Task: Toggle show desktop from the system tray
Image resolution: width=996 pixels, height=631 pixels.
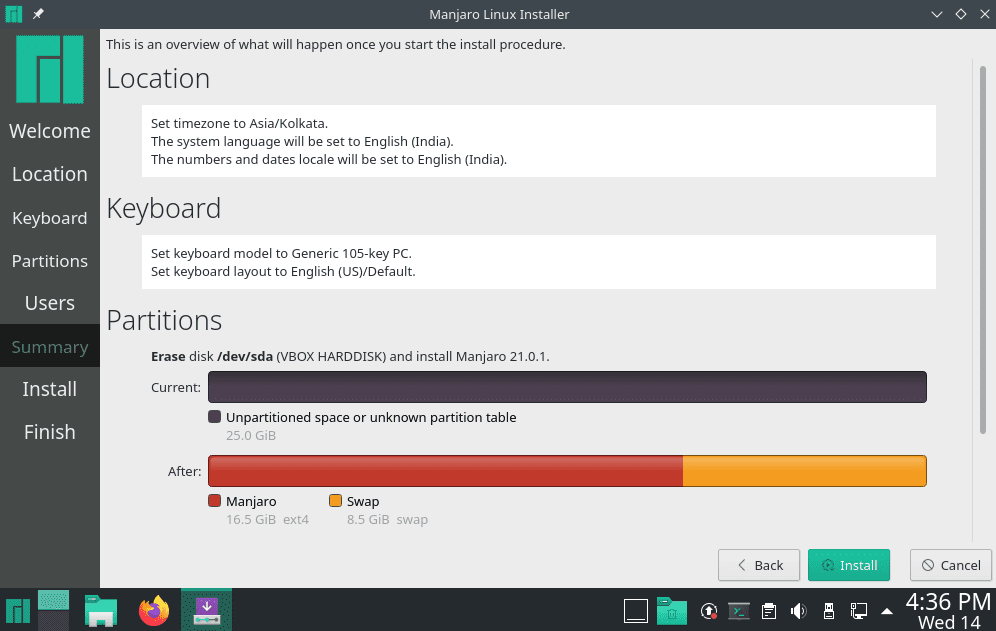Action: point(636,610)
